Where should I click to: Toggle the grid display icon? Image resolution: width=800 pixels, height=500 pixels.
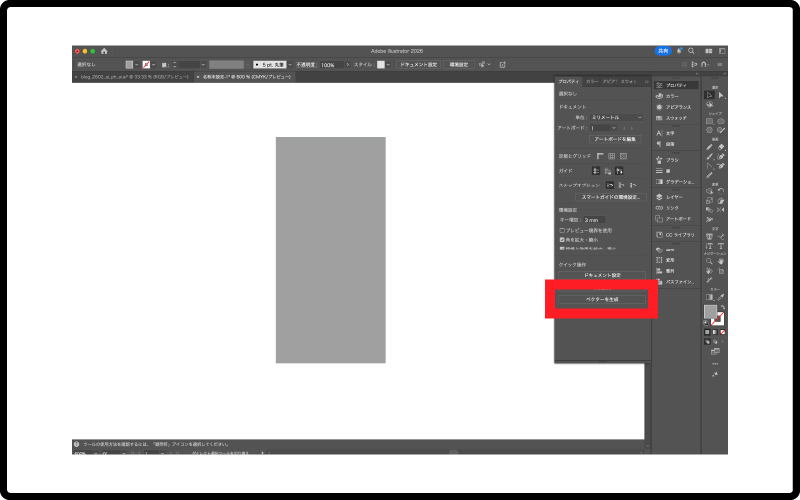tap(612, 156)
